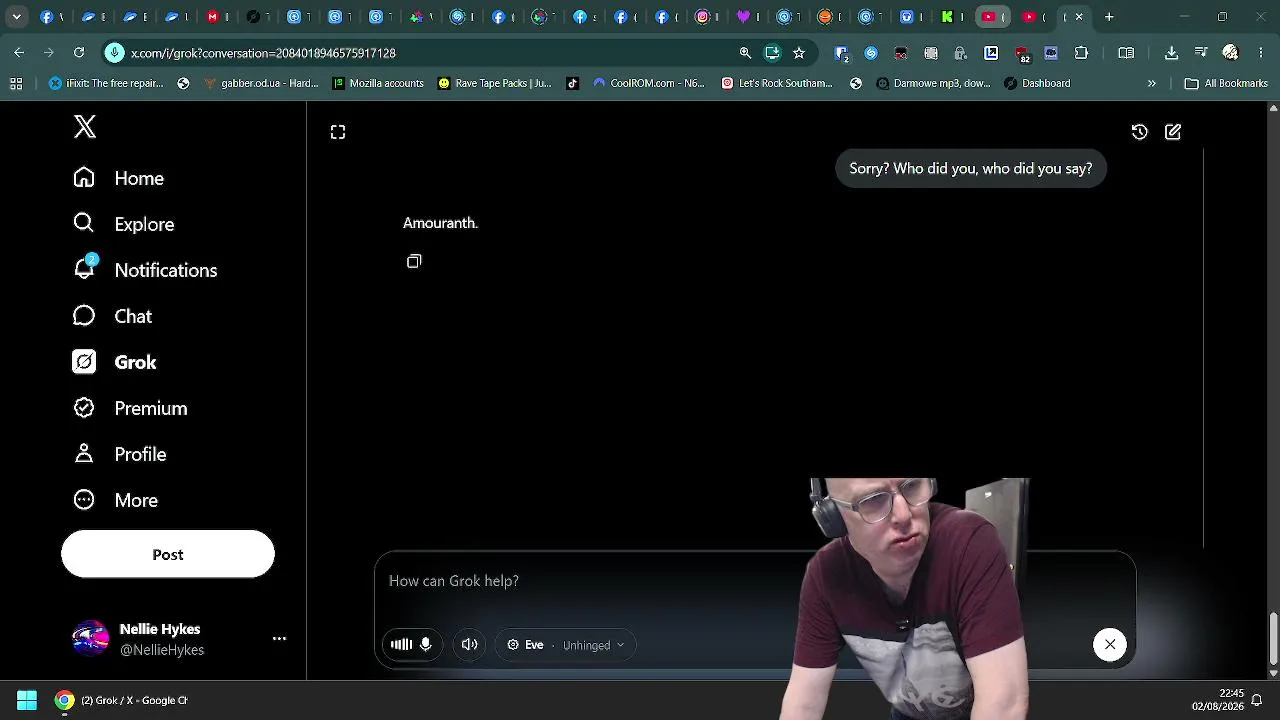Open Premium in the sidebar
This screenshot has width=1280, height=720.
130,408
